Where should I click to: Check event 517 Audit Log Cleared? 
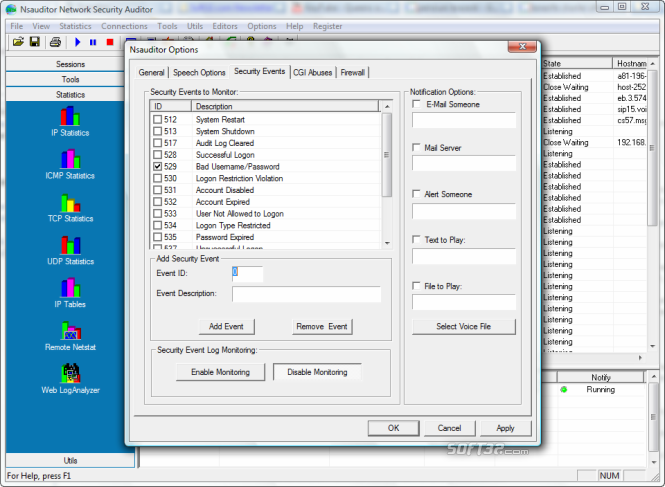coord(157,143)
